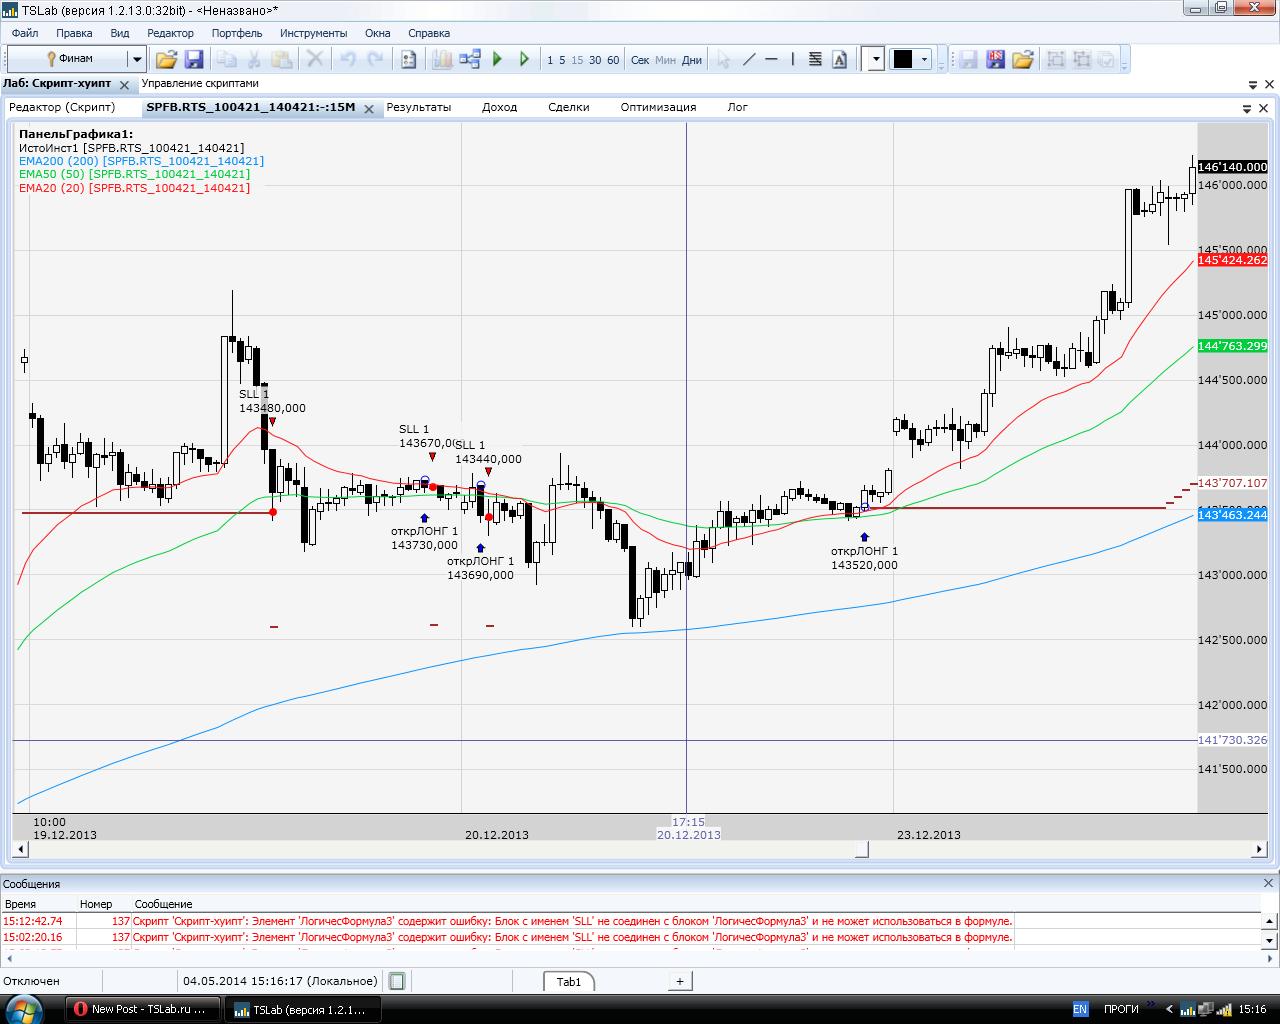The height and width of the screenshot is (1024, 1280).
Task: Open the Правка menu
Action: click(x=74, y=33)
